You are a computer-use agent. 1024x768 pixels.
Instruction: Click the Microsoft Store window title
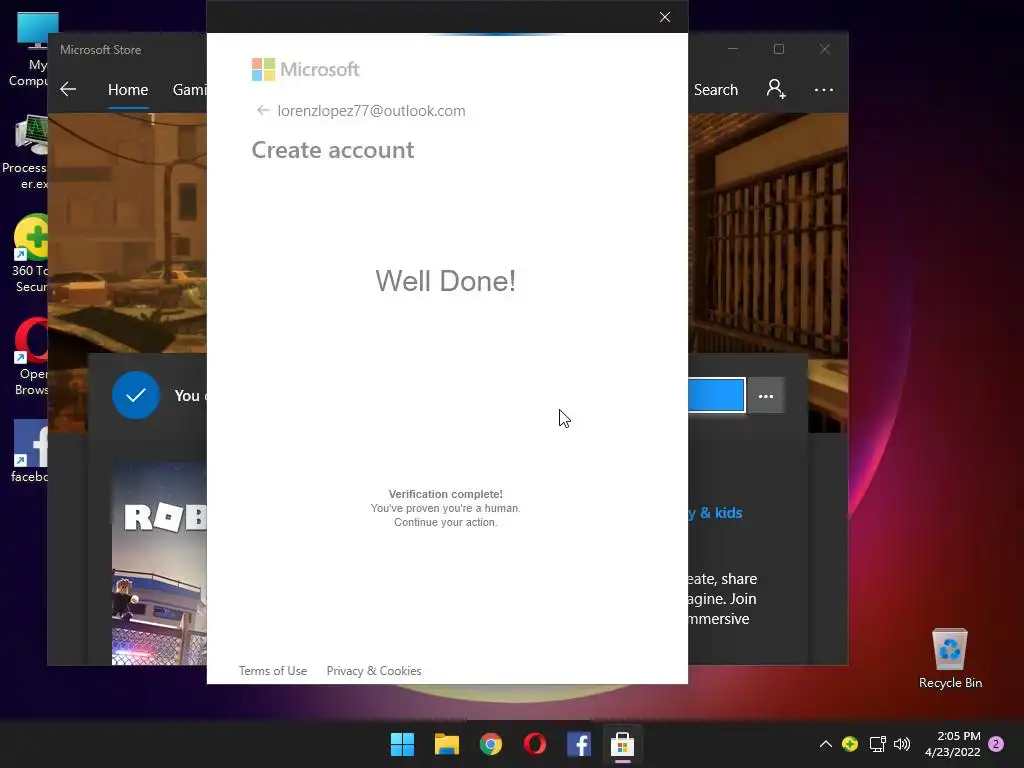(101, 50)
